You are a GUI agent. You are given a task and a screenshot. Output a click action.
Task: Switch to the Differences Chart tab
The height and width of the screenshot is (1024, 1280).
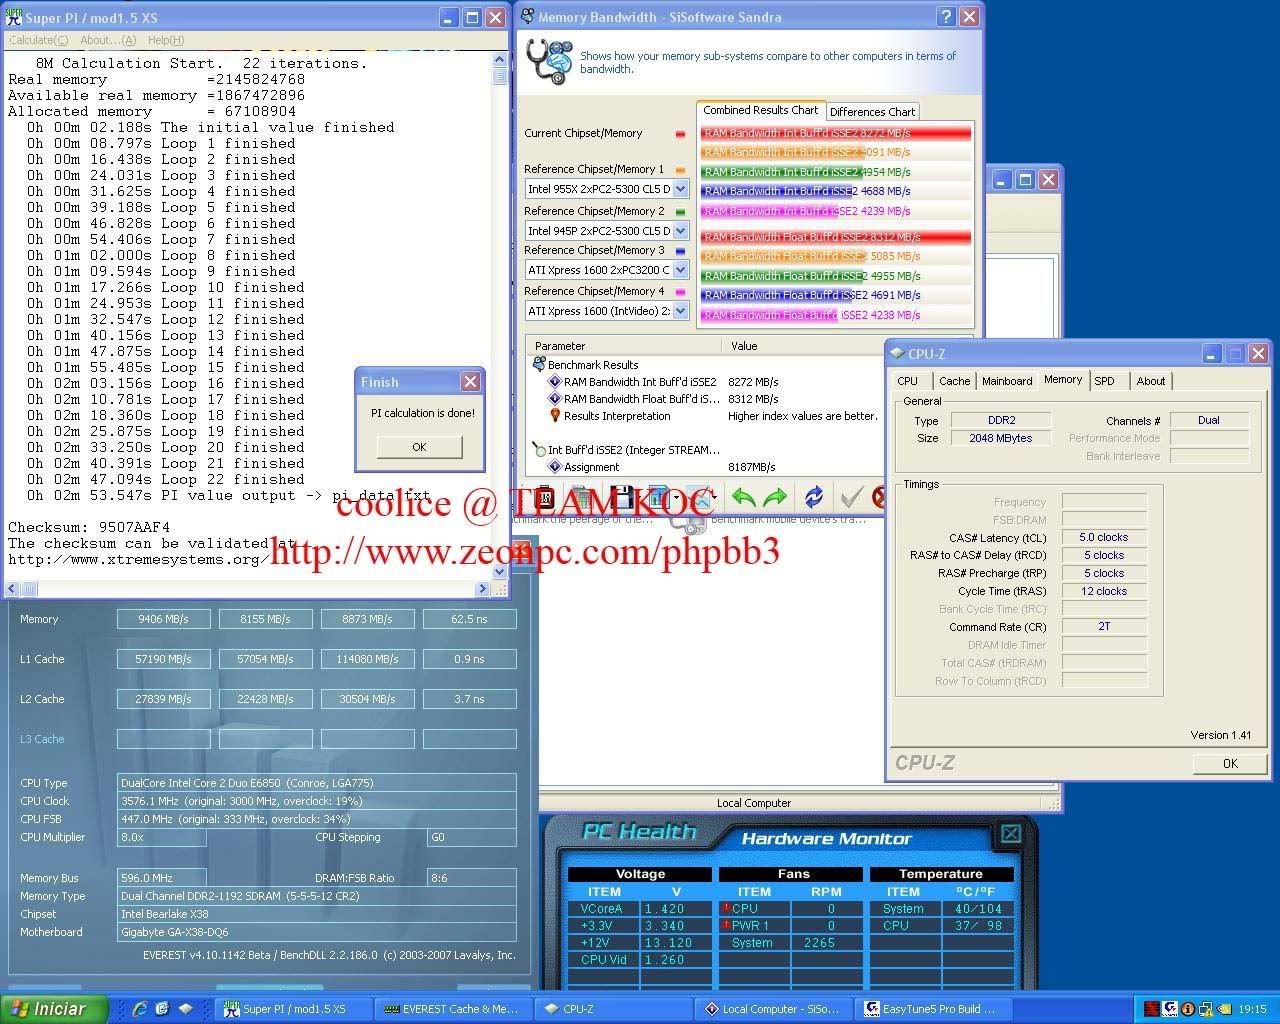pos(872,112)
